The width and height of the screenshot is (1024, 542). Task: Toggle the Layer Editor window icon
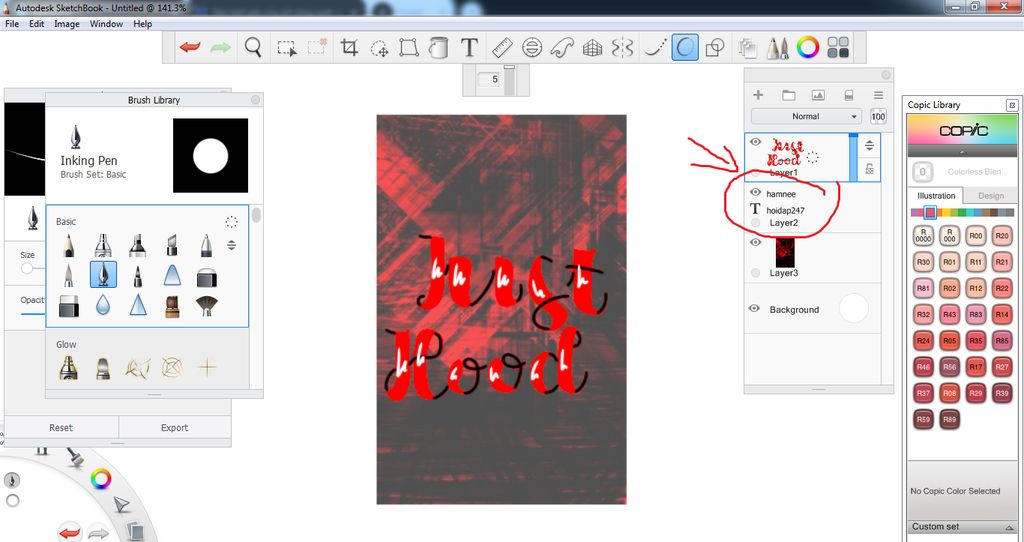pyautogui.click(x=748, y=48)
